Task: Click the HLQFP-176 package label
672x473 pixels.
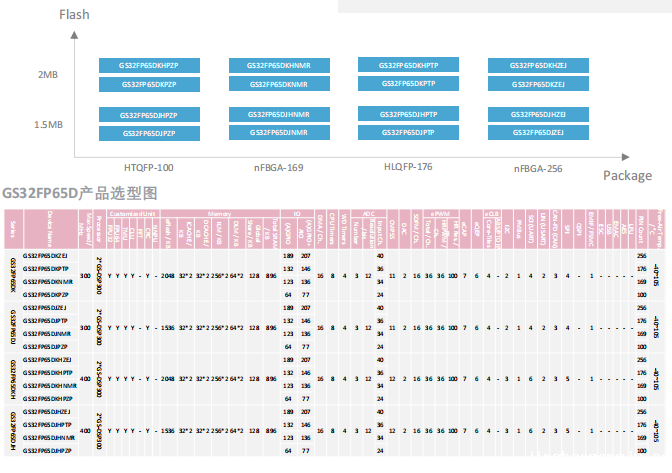Action: [408, 167]
